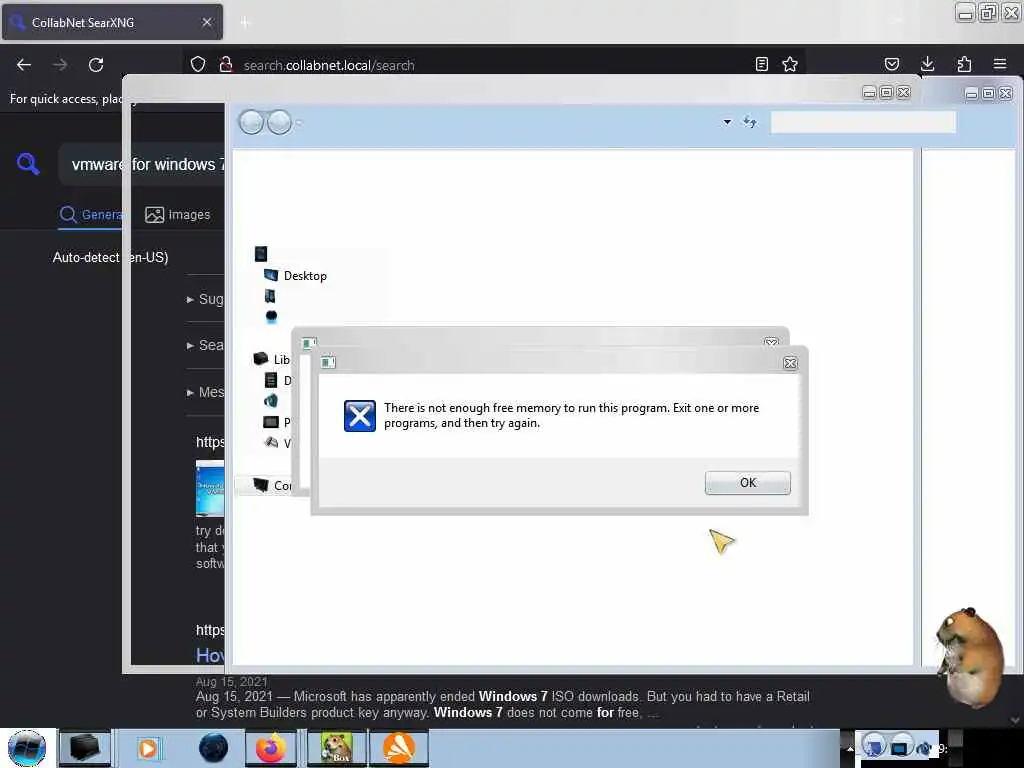1024x768 pixels.
Task: Click the Explorer search box
Action: (863, 122)
